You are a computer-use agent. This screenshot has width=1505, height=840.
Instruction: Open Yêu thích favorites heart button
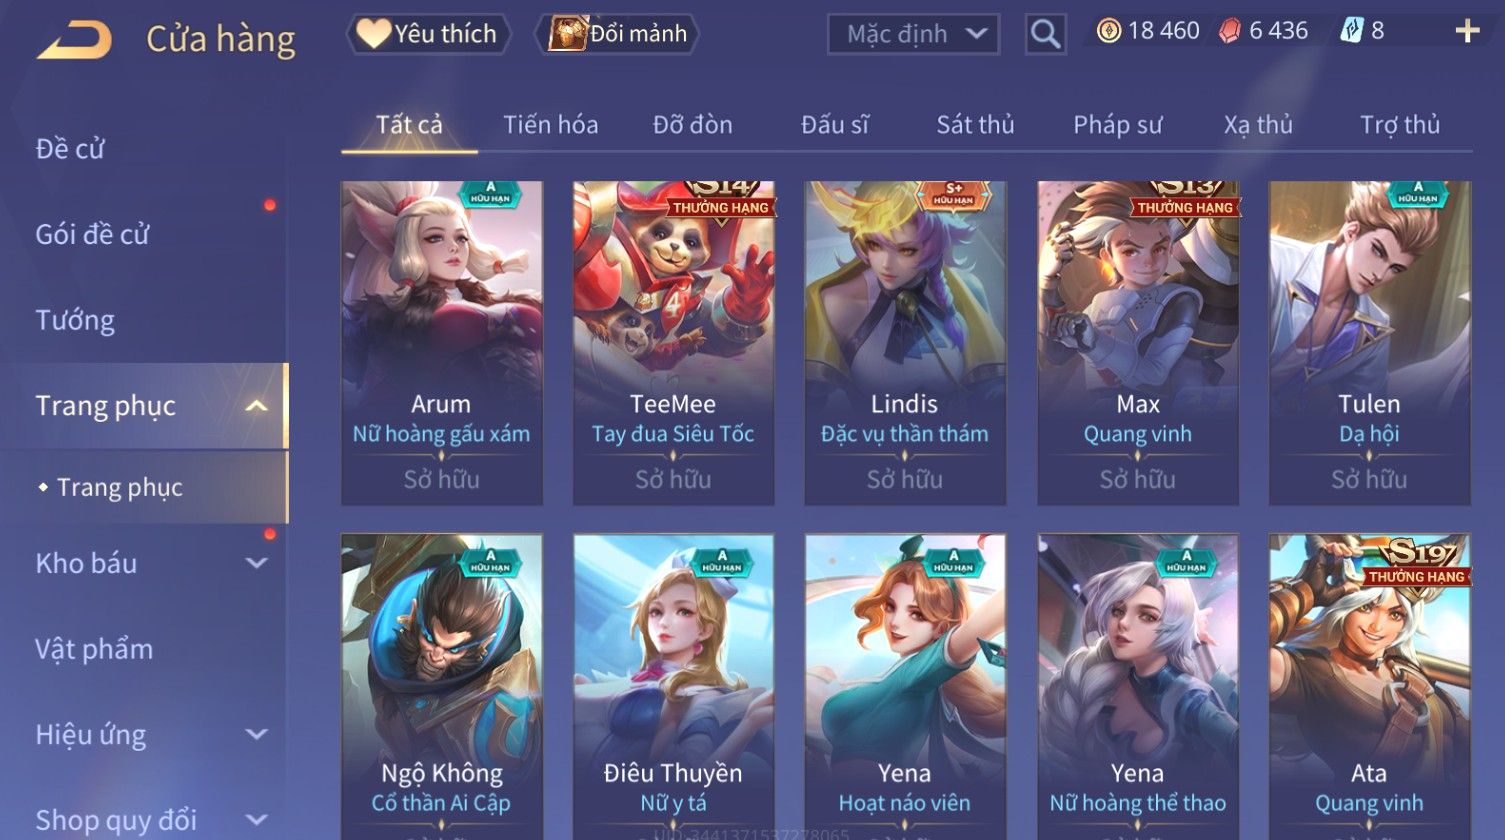click(428, 34)
